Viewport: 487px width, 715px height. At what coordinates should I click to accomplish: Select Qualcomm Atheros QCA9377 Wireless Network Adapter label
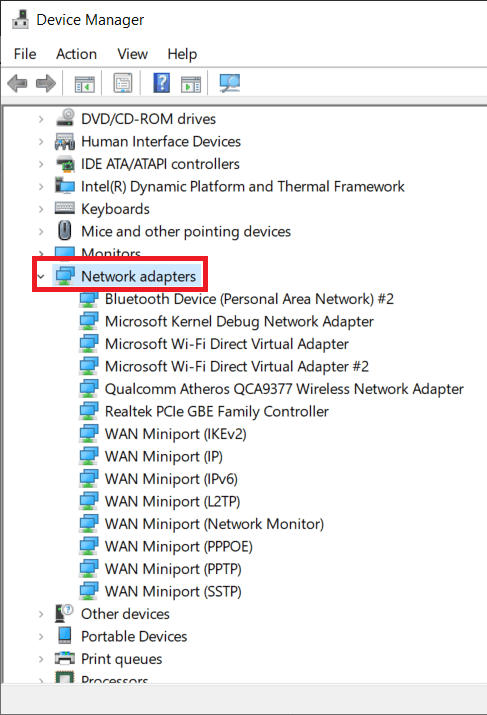click(x=284, y=389)
